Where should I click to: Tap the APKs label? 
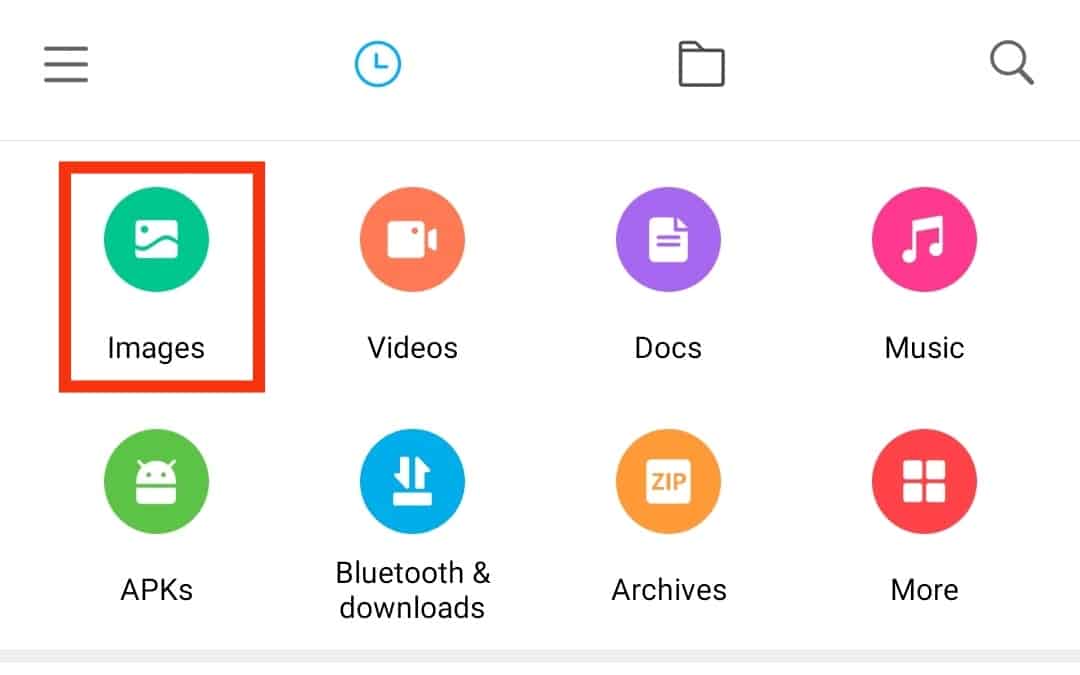click(156, 590)
